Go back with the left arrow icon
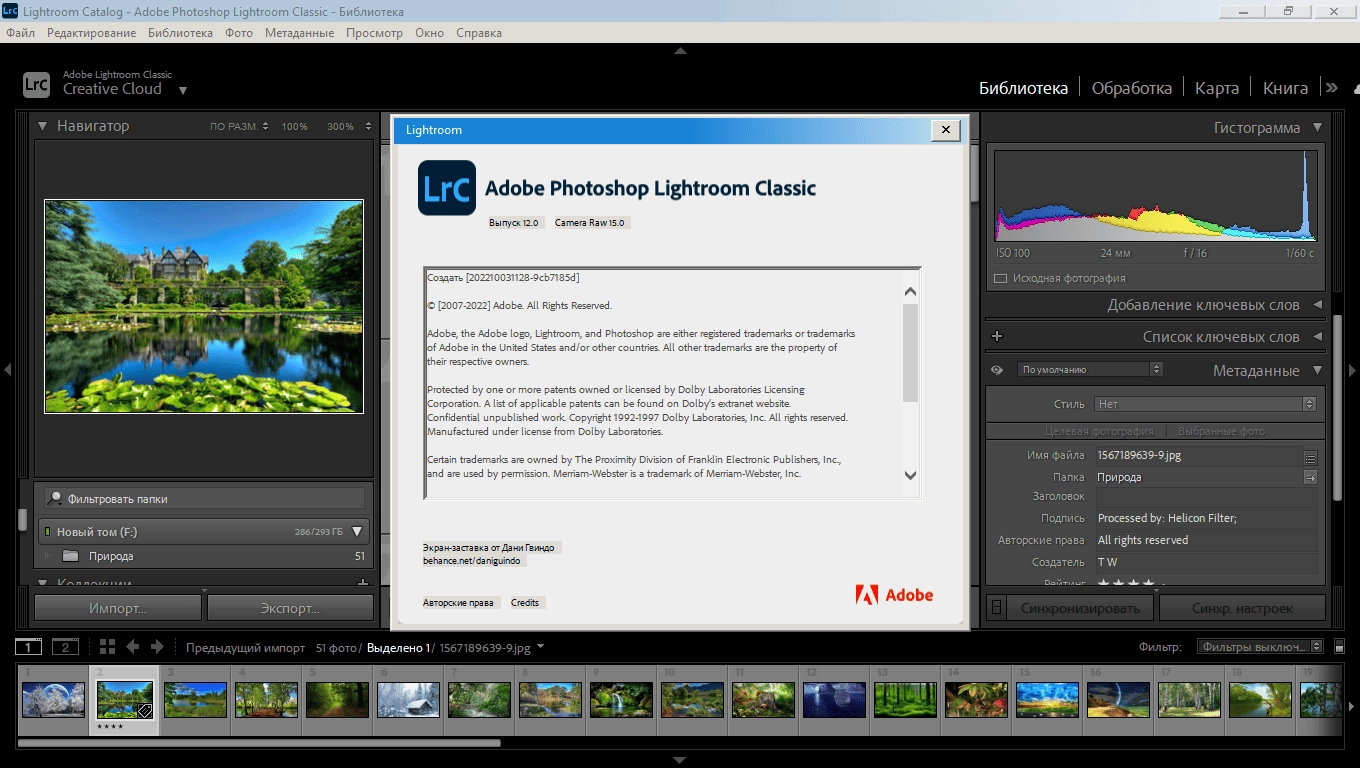The image size is (1360, 768). pyautogui.click(x=132, y=647)
